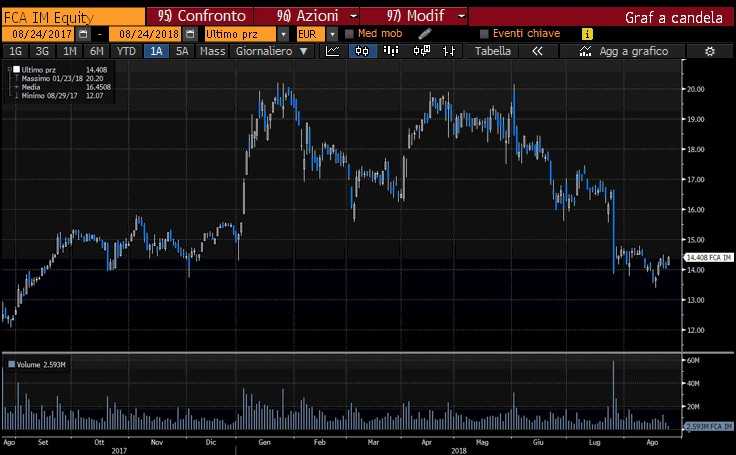Click the Minimo 08/29/17 legend row

[62, 95]
